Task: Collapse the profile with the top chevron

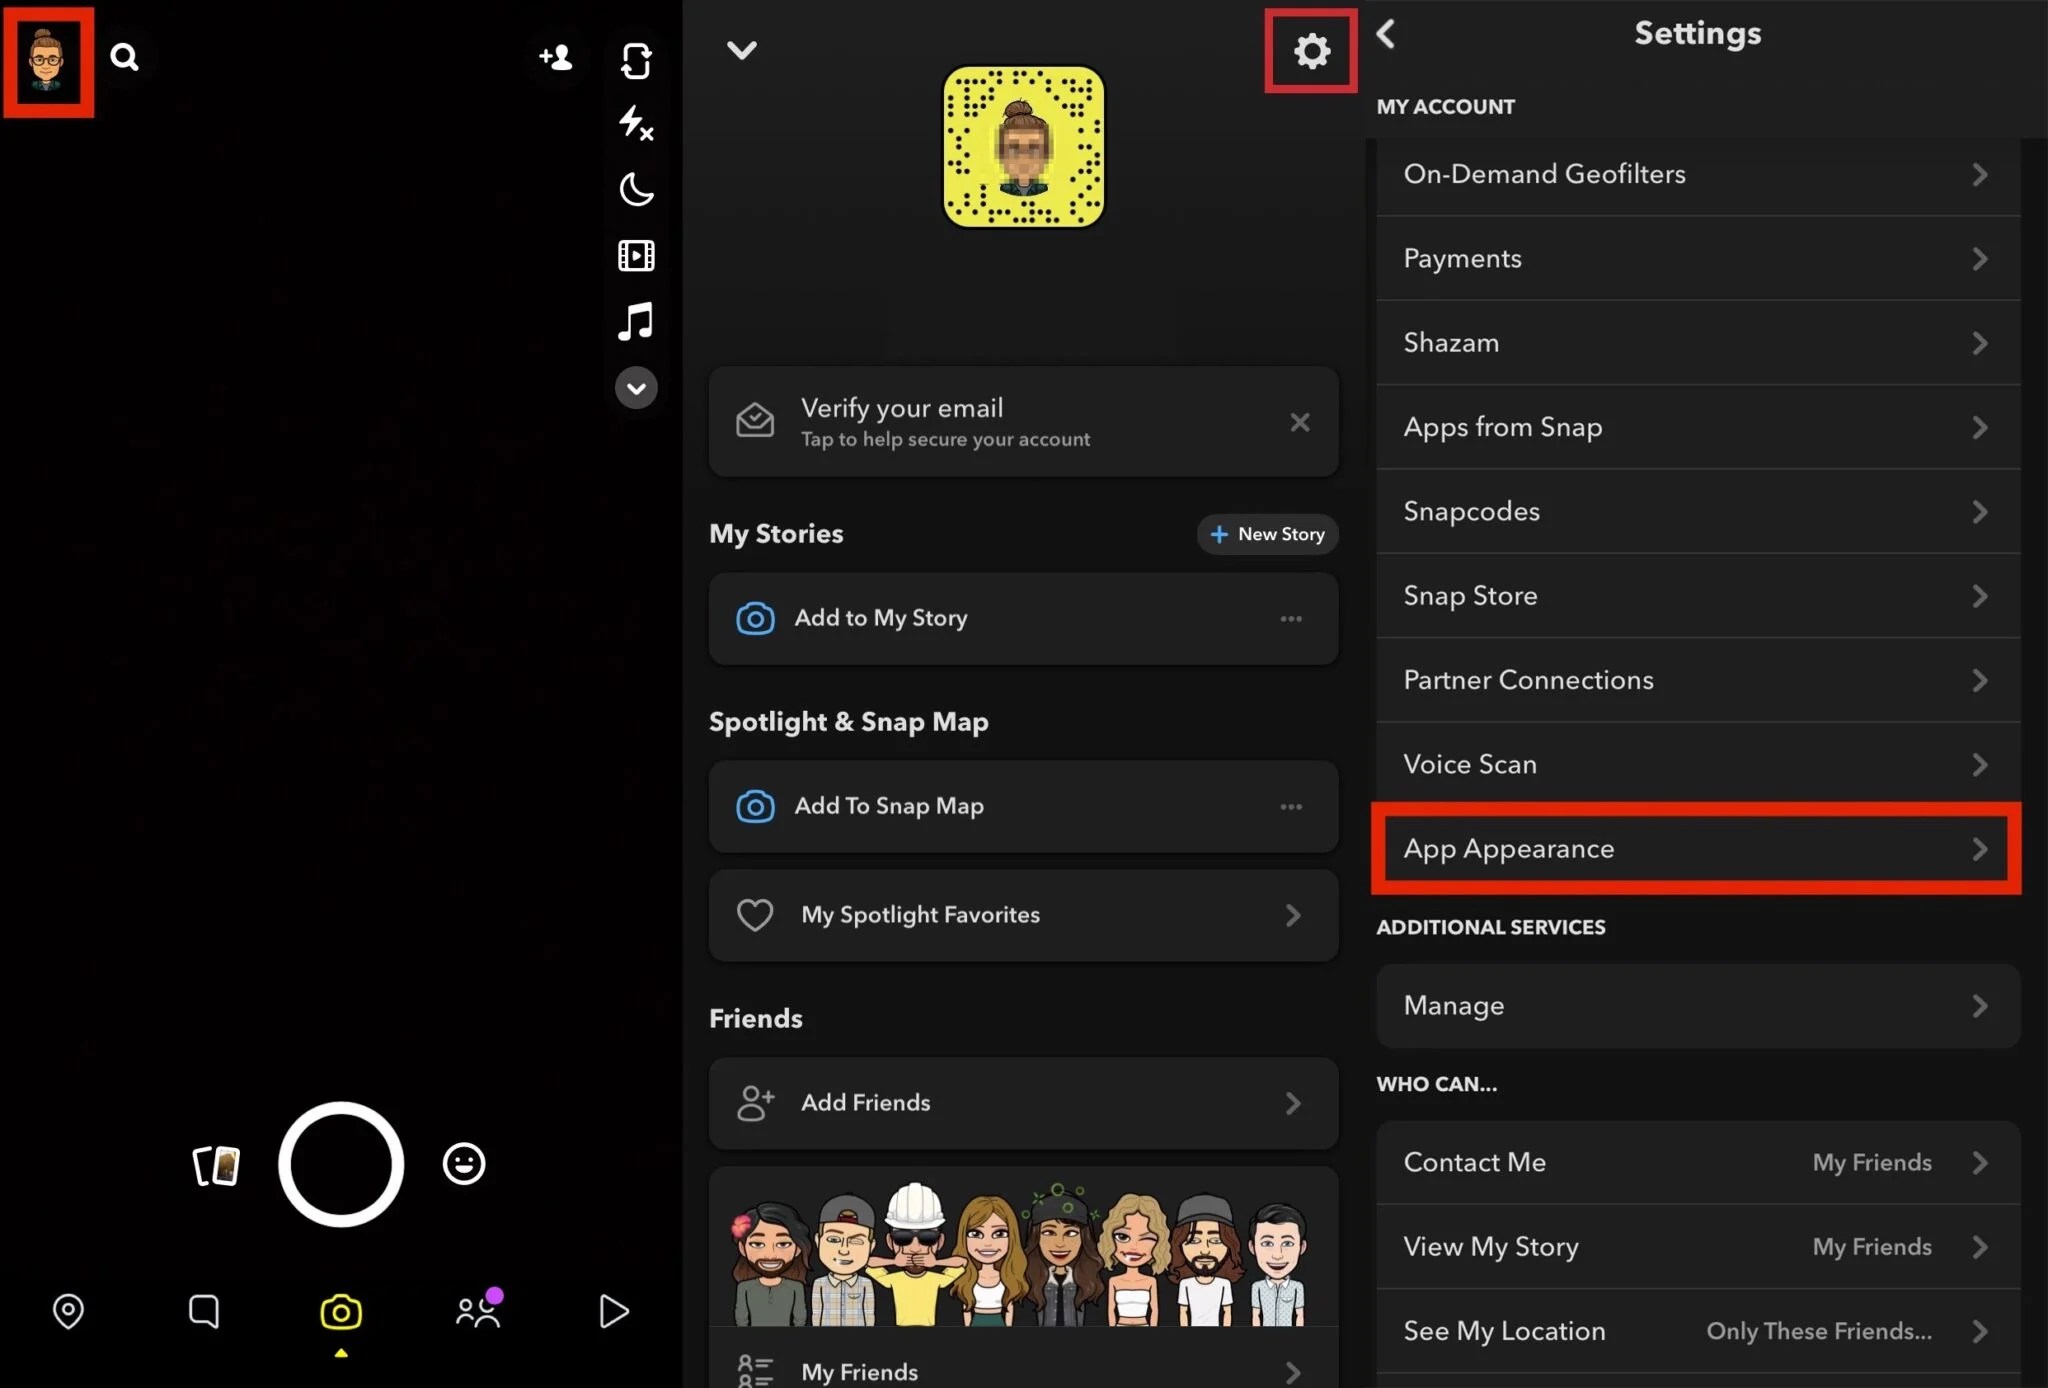Action: point(742,49)
